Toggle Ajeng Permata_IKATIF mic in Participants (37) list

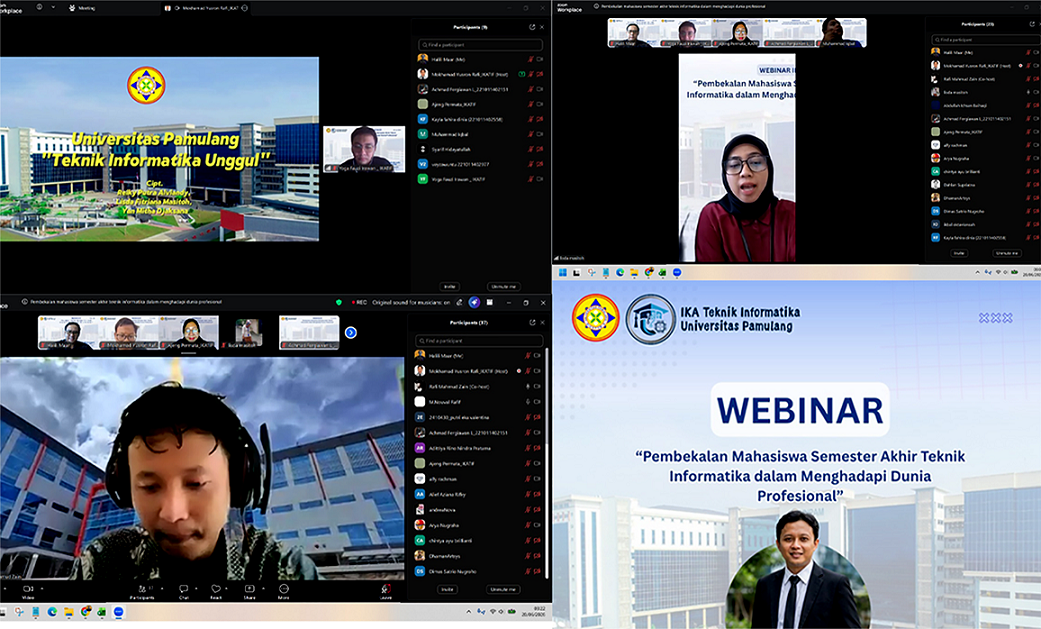528,464
